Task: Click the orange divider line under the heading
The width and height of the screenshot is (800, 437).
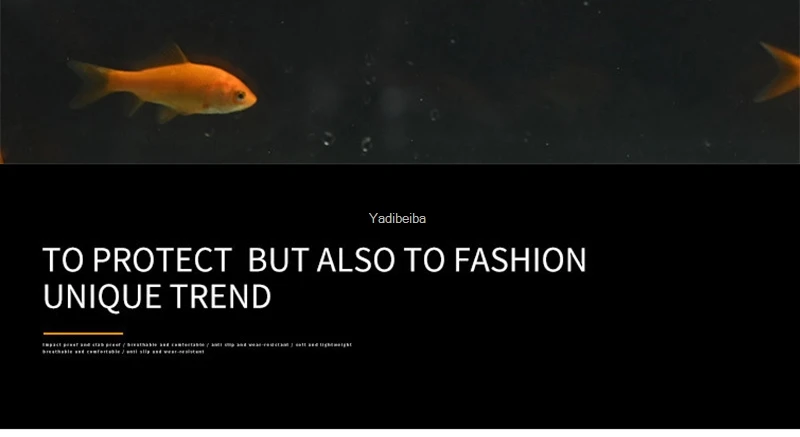Action: [x=83, y=333]
